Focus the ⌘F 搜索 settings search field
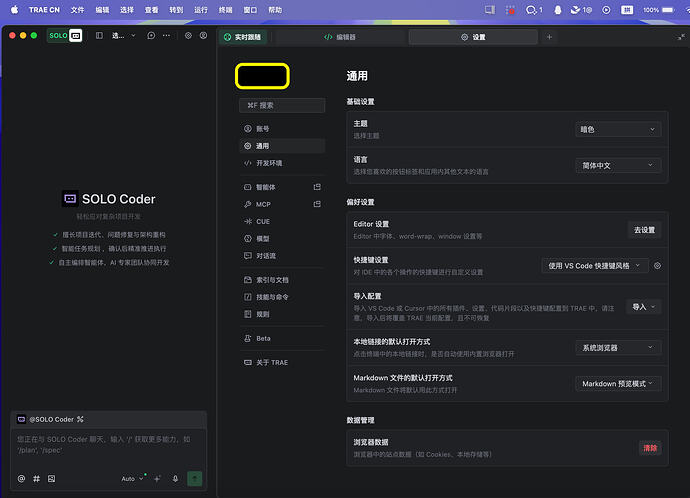Image resolution: width=690 pixels, height=498 pixels. pyautogui.click(x=282, y=105)
